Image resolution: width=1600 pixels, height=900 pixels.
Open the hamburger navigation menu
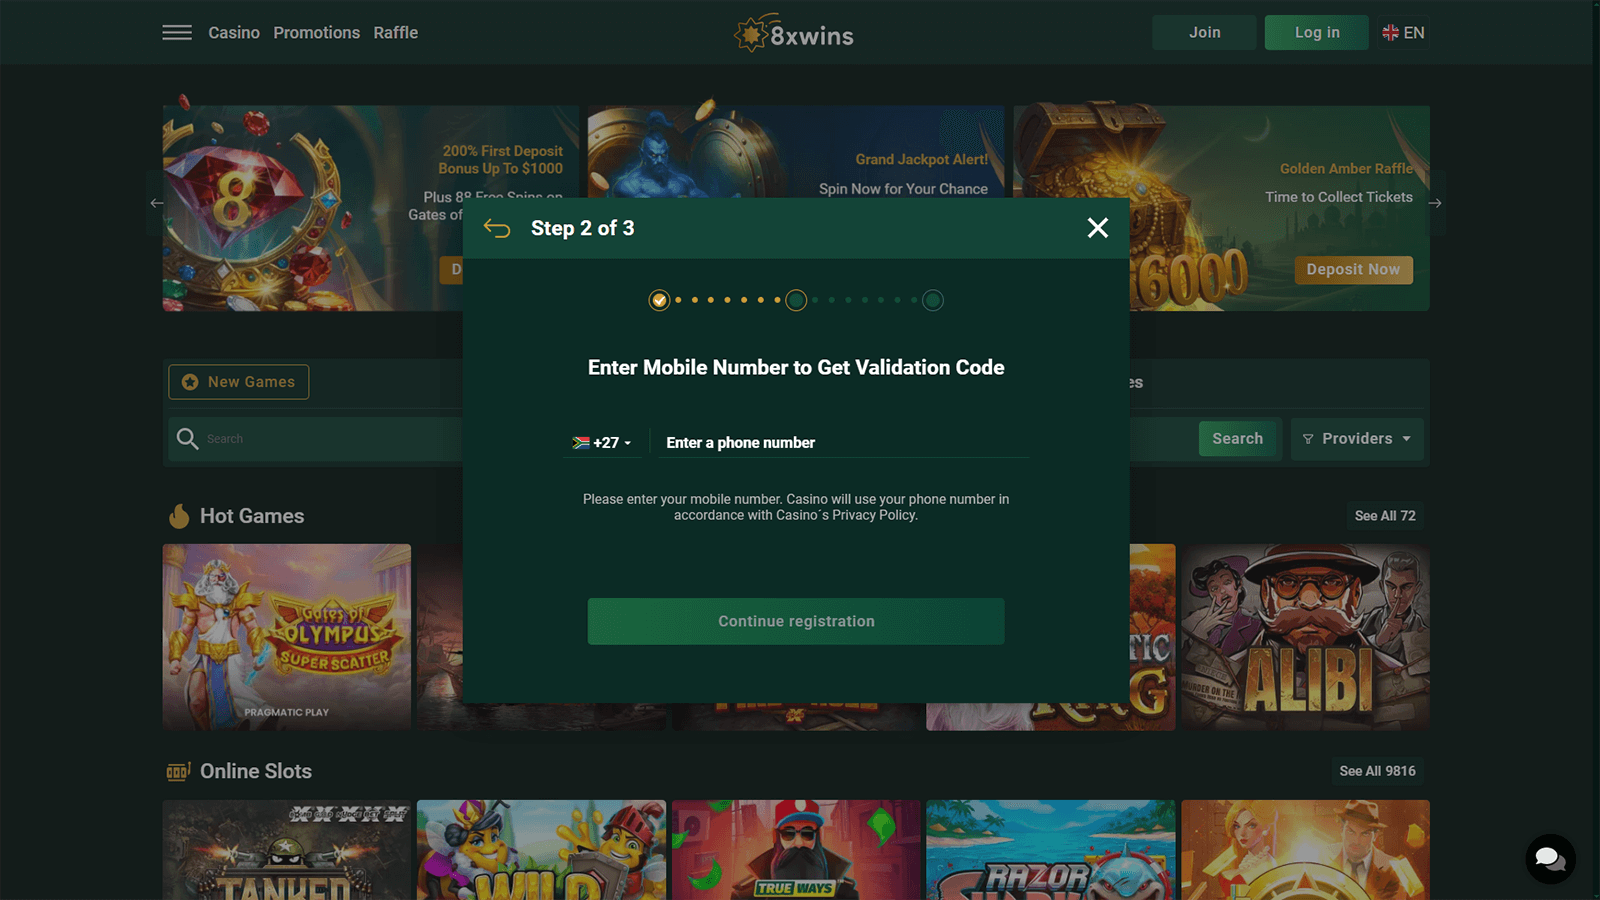pos(177,32)
